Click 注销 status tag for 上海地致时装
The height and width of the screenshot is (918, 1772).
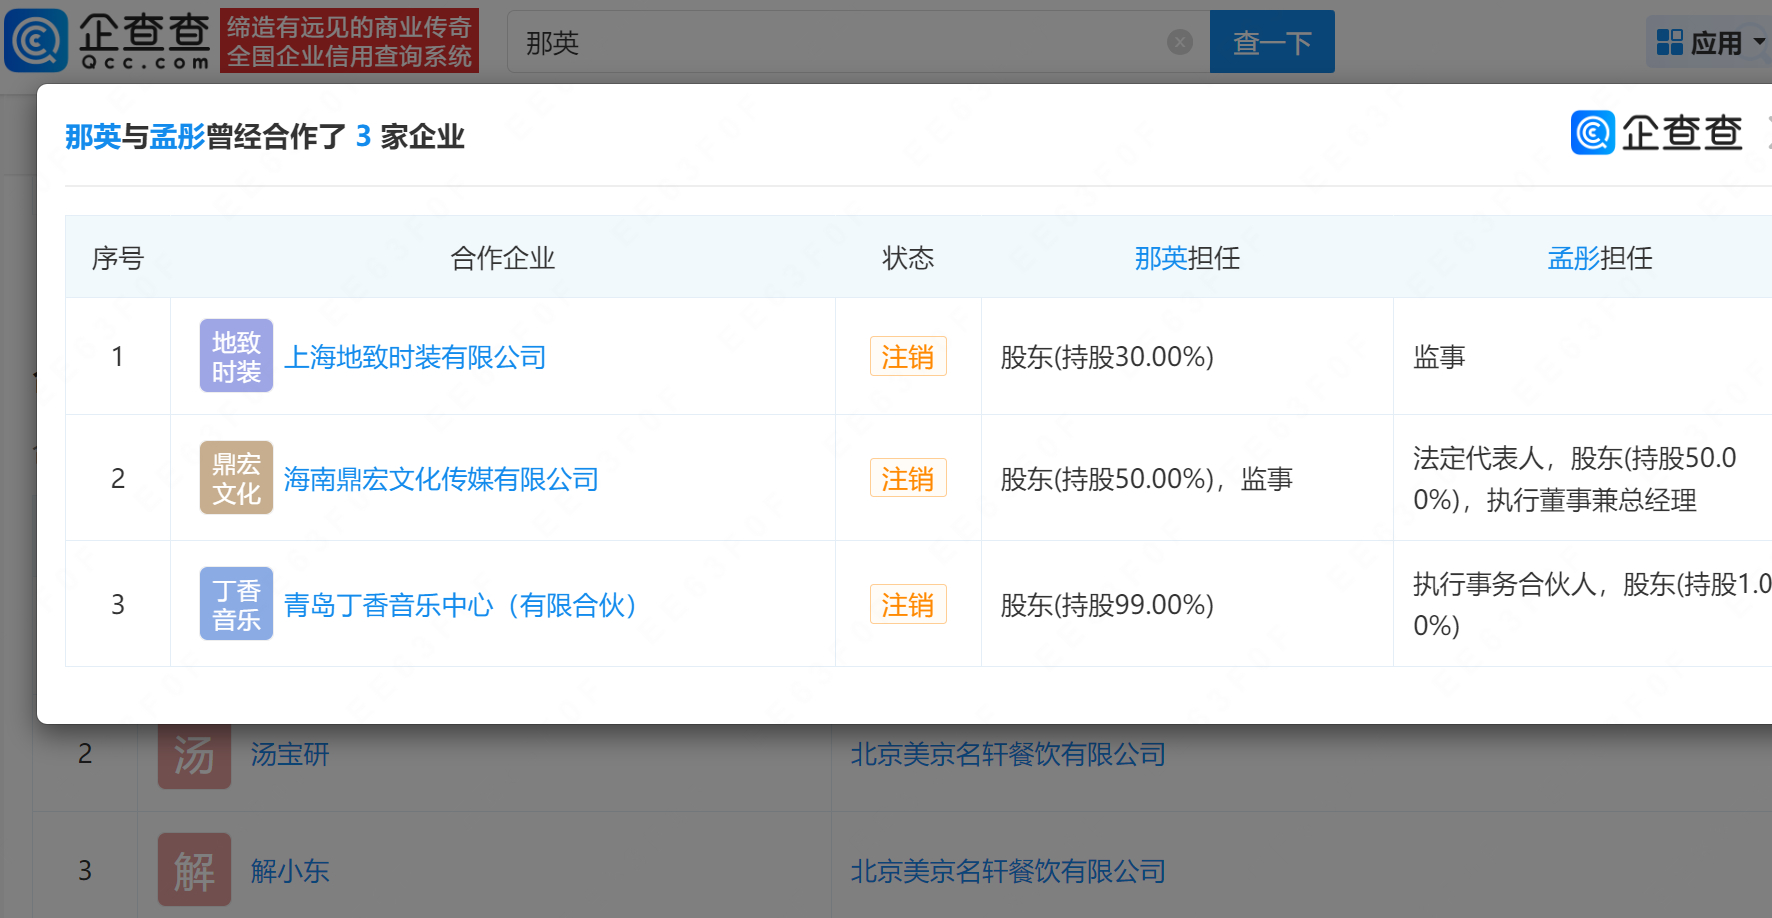click(908, 357)
